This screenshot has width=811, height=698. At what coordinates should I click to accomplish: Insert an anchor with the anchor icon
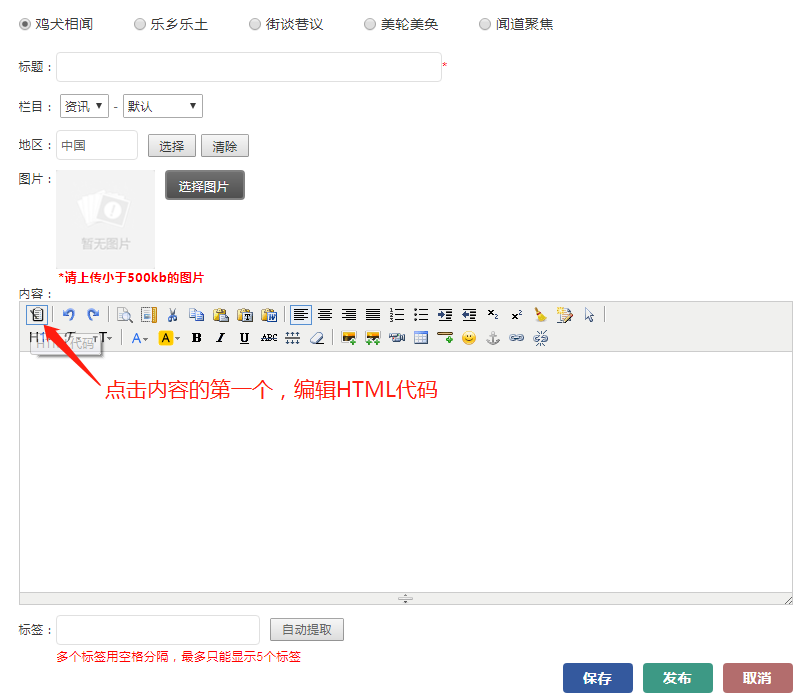(492, 338)
